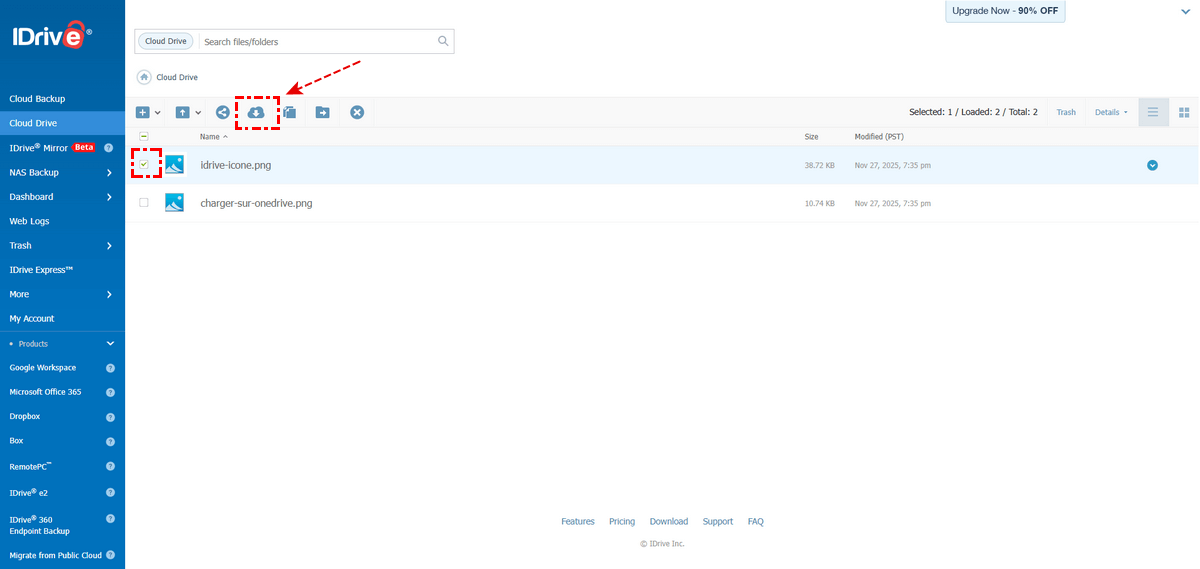
Task: Click the home icon in the breadcrumb
Action: tap(144, 77)
